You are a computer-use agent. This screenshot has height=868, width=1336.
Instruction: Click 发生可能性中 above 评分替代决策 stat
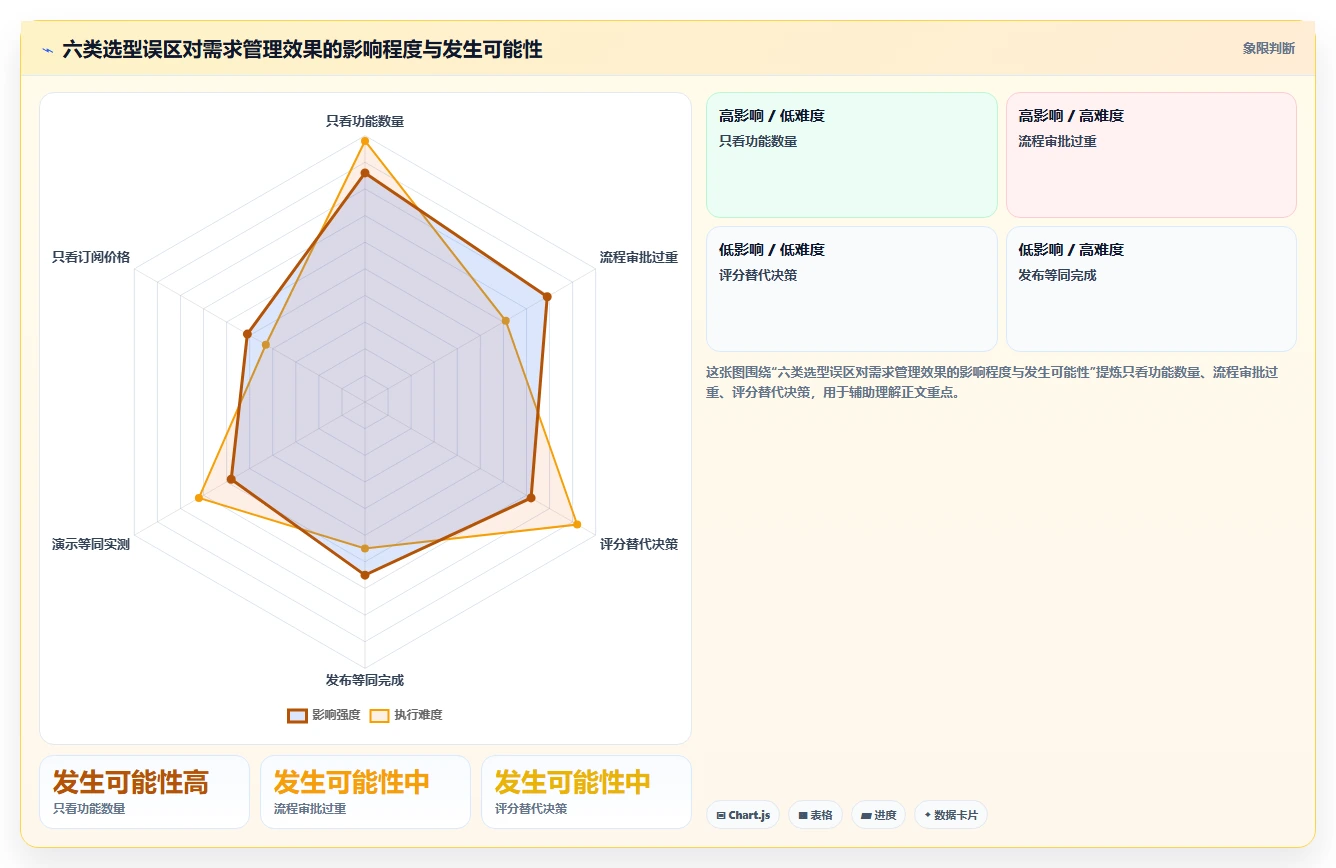coord(573,782)
